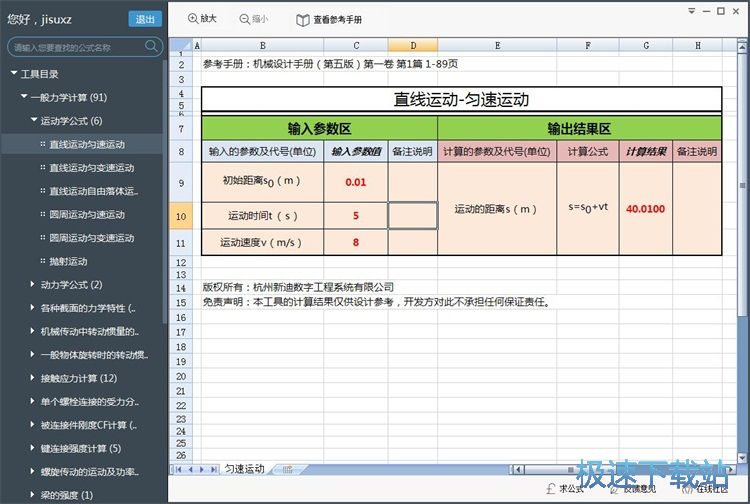Image resolution: width=750 pixels, height=504 pixels.
Task: Switch to the 匀速运动 sheet tab
Action: [x=244, y=469]
